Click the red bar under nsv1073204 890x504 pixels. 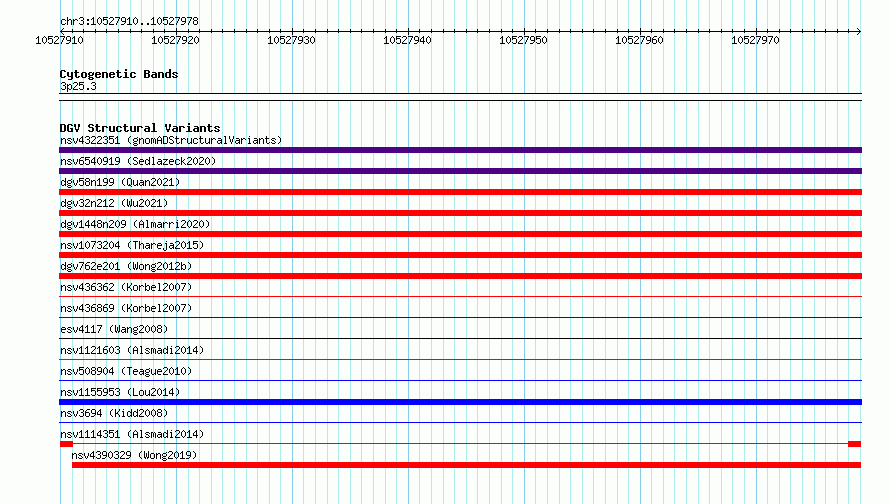460,255
